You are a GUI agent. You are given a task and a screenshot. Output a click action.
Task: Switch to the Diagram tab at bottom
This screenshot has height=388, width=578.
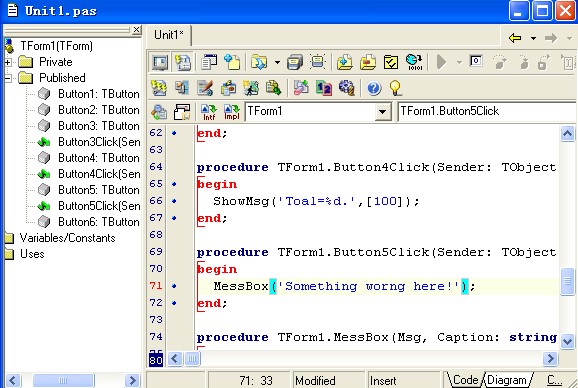coord(507,380)
